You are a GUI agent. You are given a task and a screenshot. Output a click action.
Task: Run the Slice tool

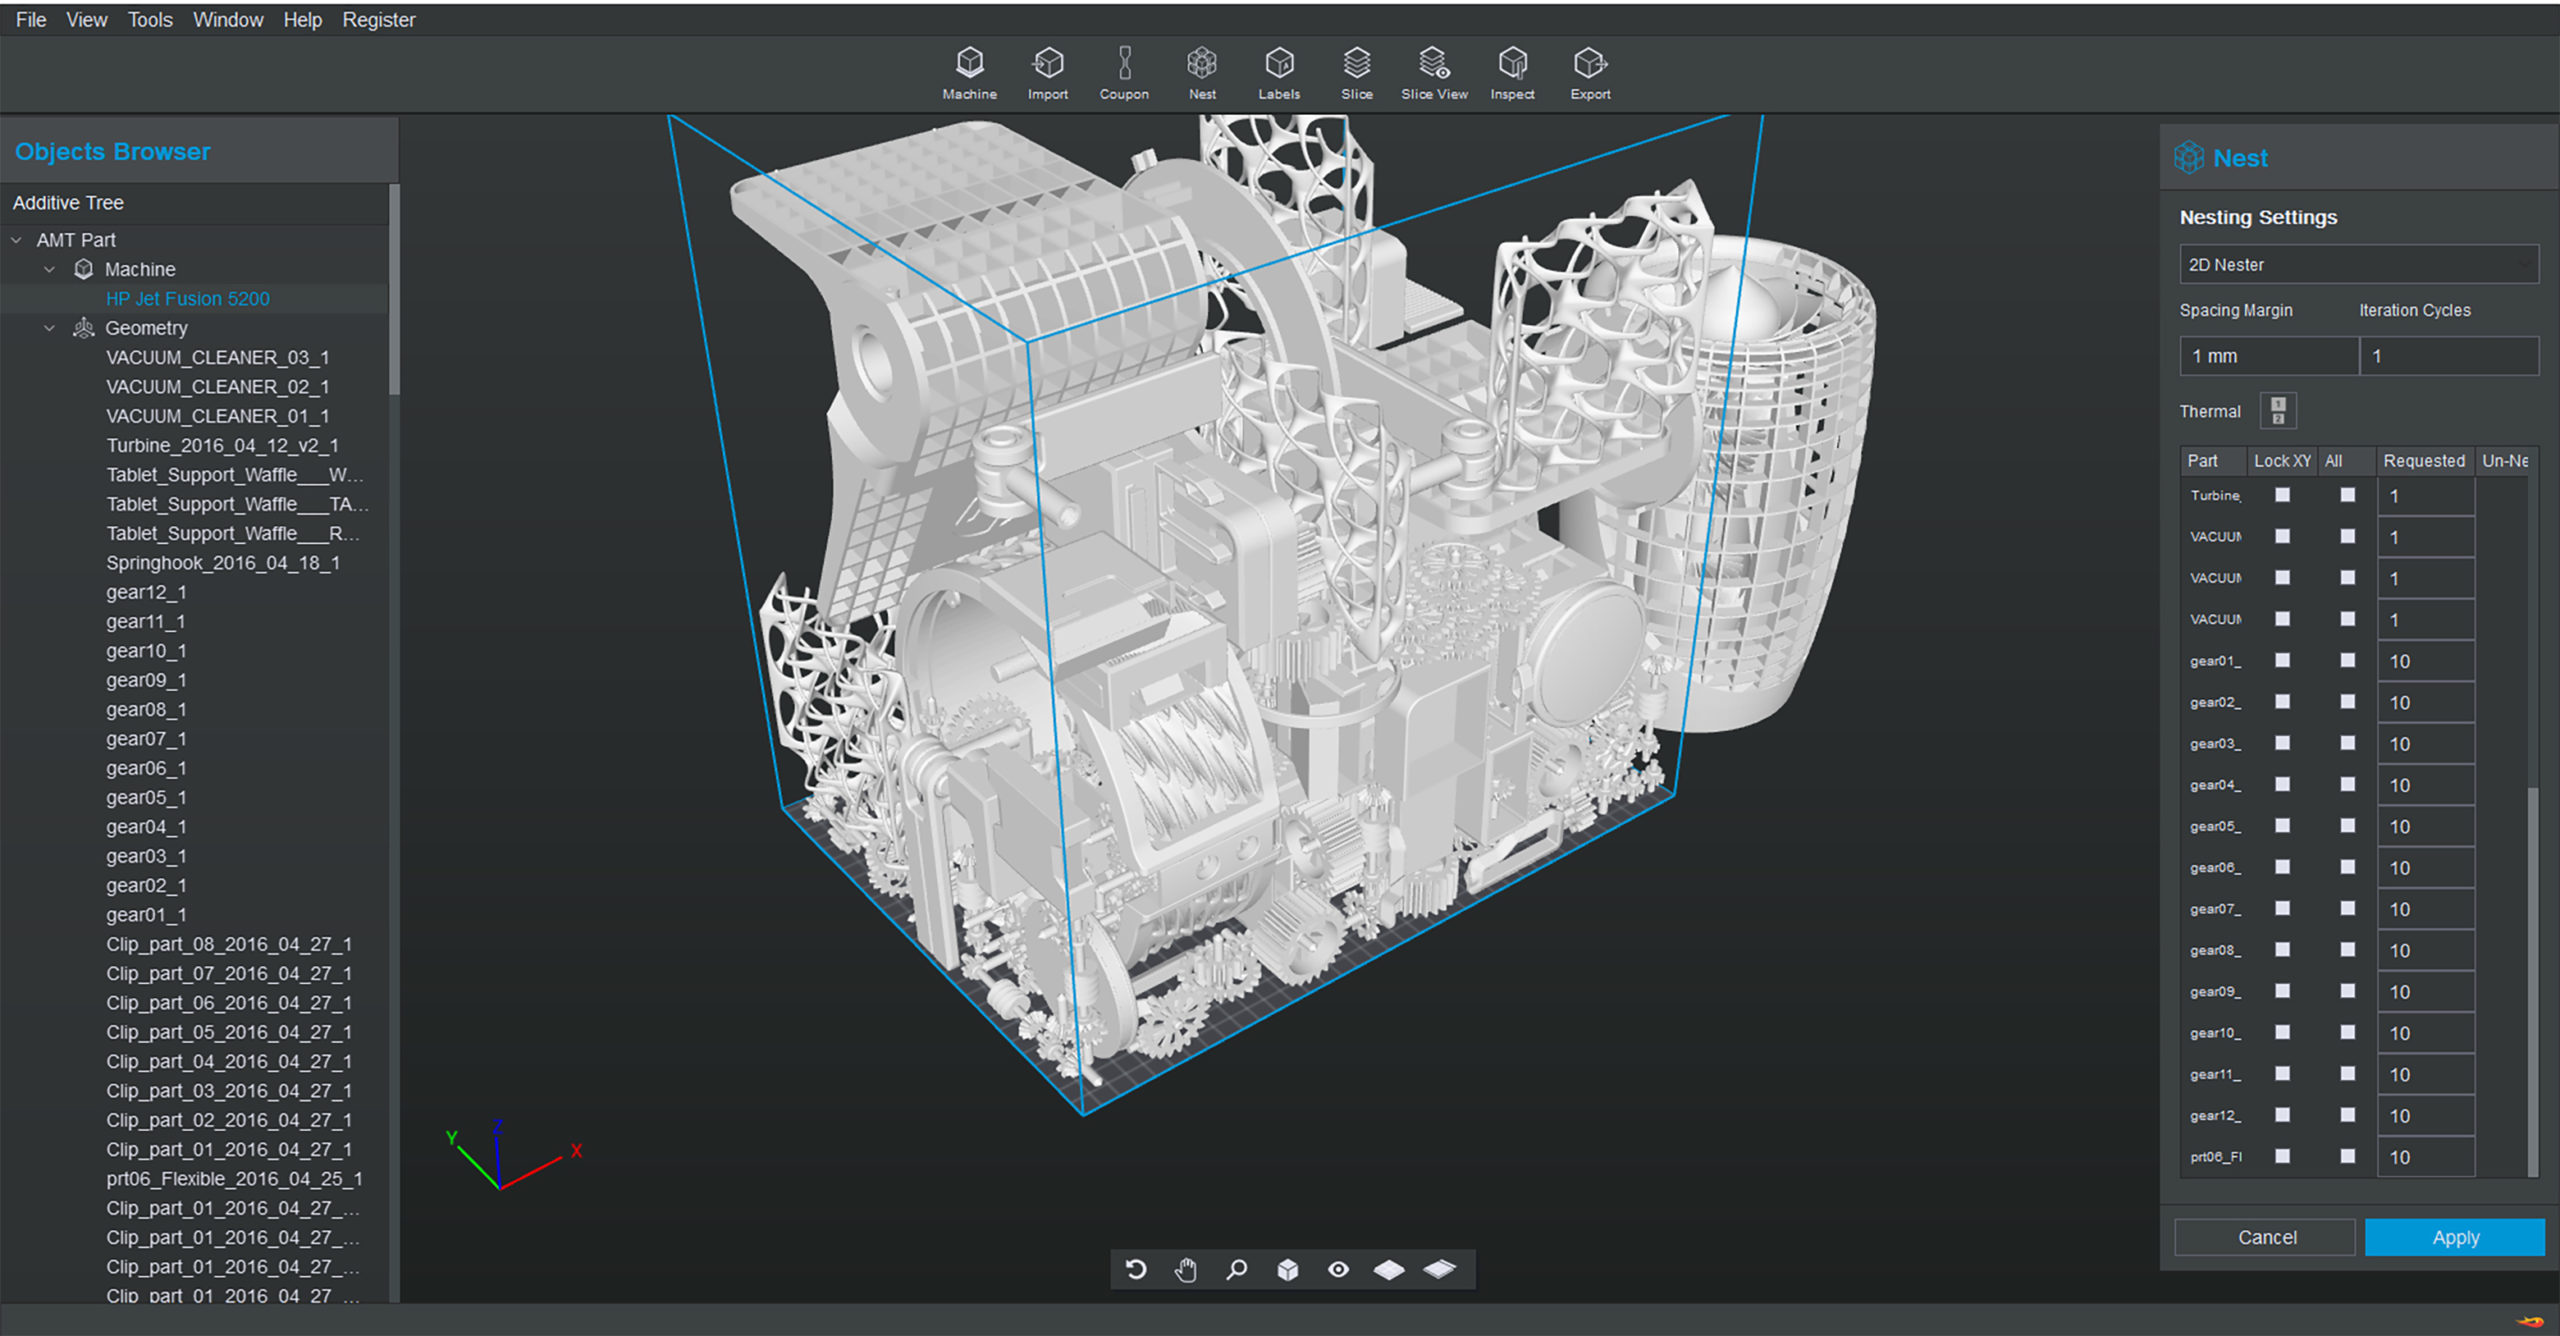click(1356, 73)
